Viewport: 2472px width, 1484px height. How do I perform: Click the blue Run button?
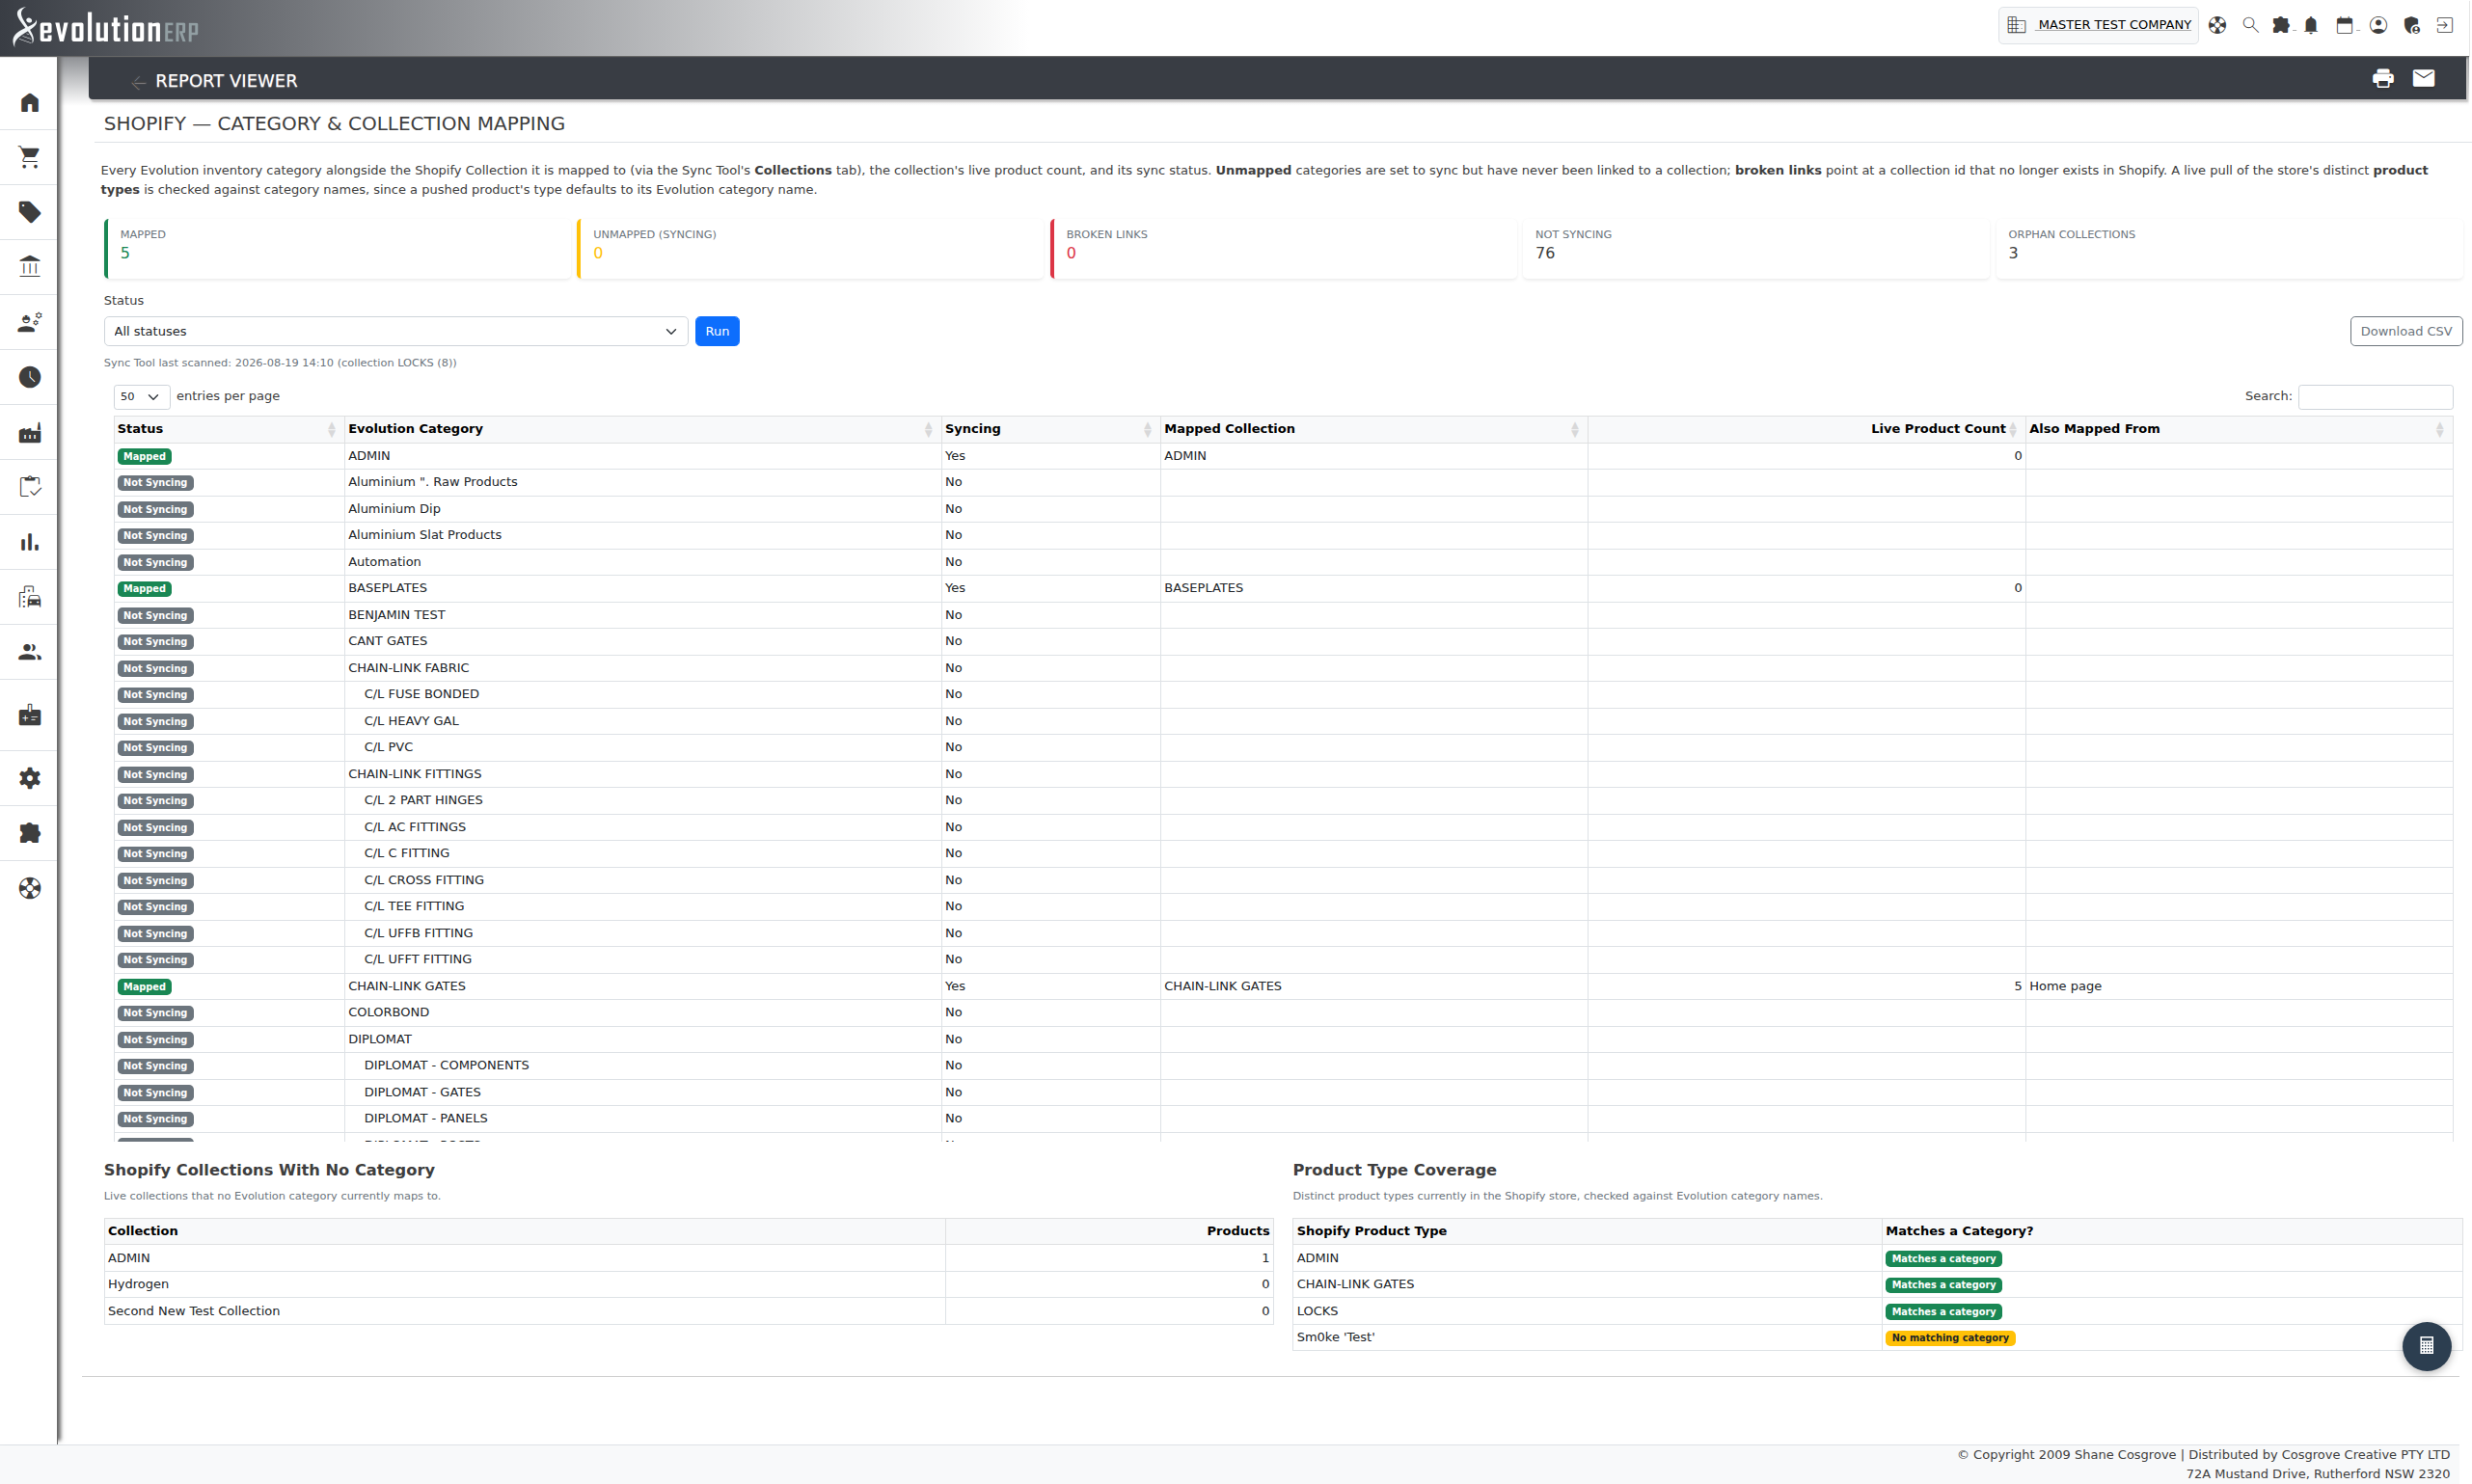[717, 331]
